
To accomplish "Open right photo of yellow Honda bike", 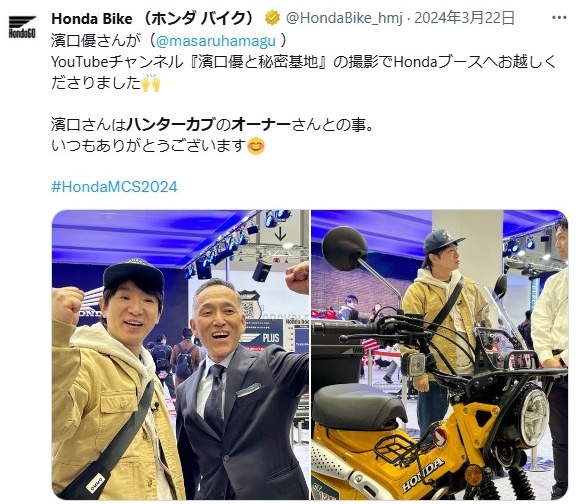I will [439, 355].
